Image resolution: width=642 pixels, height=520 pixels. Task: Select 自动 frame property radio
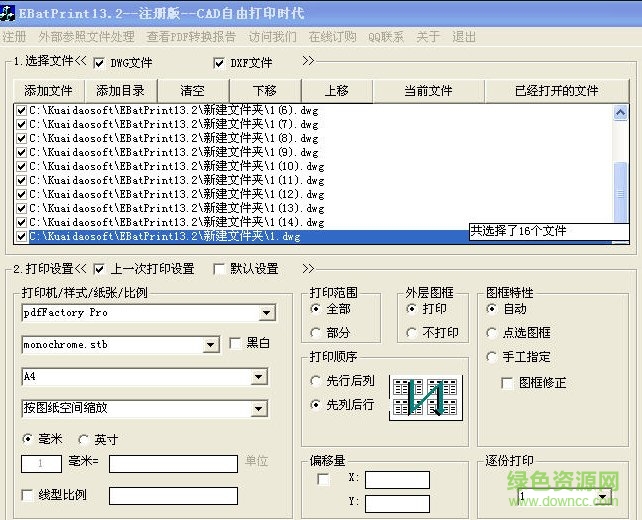click(491, 309)
